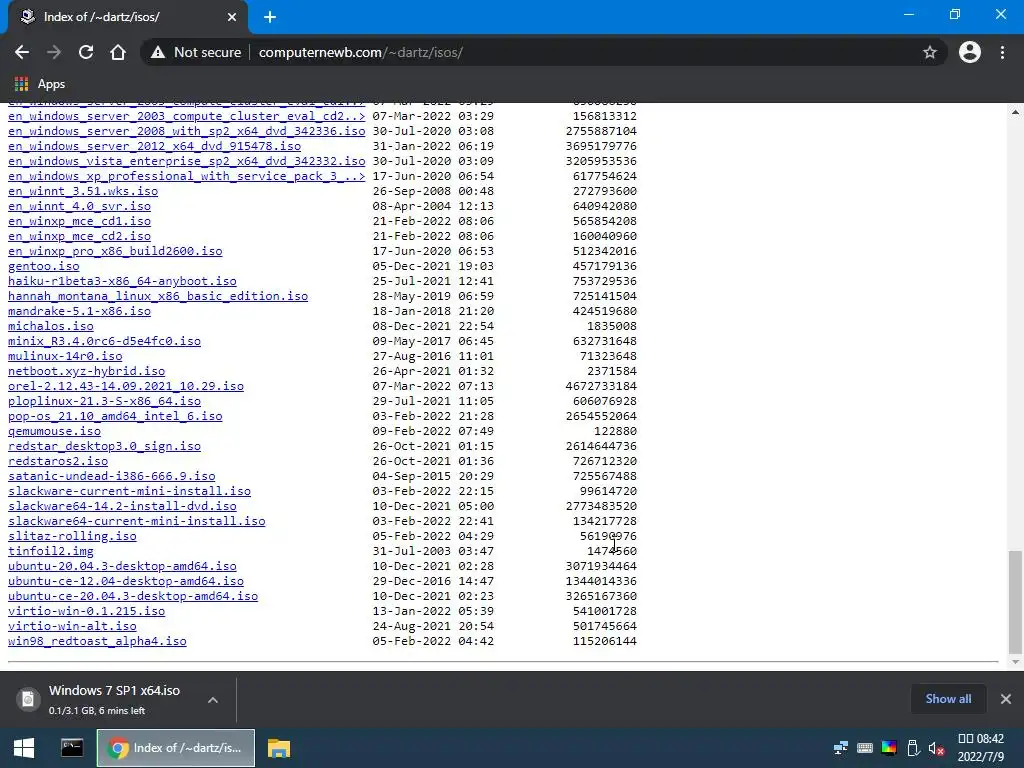This screenshot has width=1024, height=768.
Task: Download en_windows_server_2003_compute_cluster_eval_cd2 link
Action: pyautogui.click(x=187, y=116)
